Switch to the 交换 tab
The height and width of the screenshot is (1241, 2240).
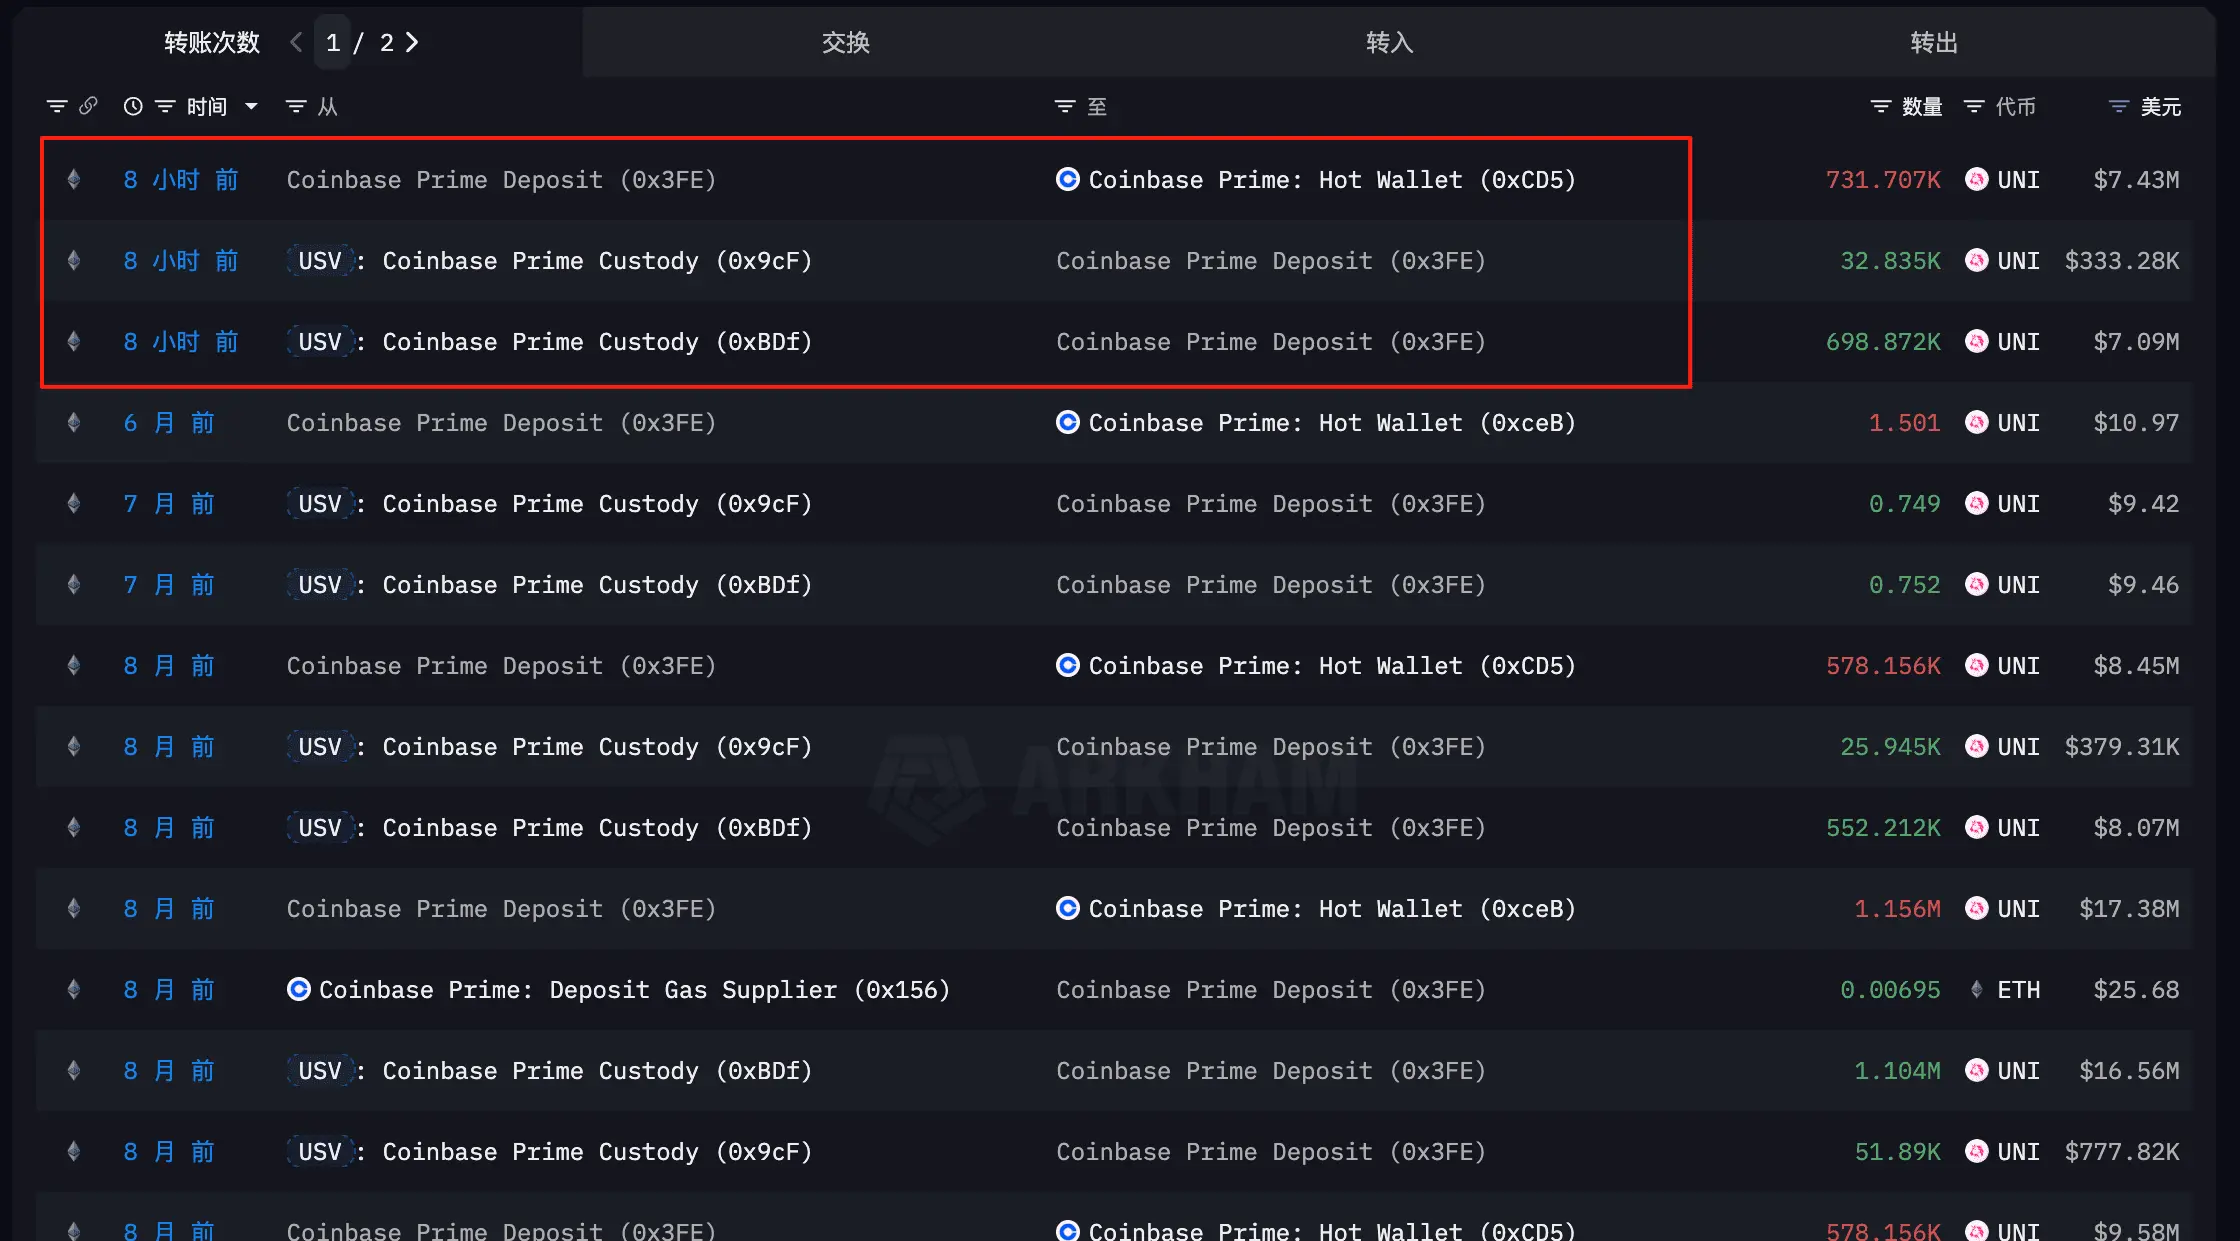click(846, 42)
